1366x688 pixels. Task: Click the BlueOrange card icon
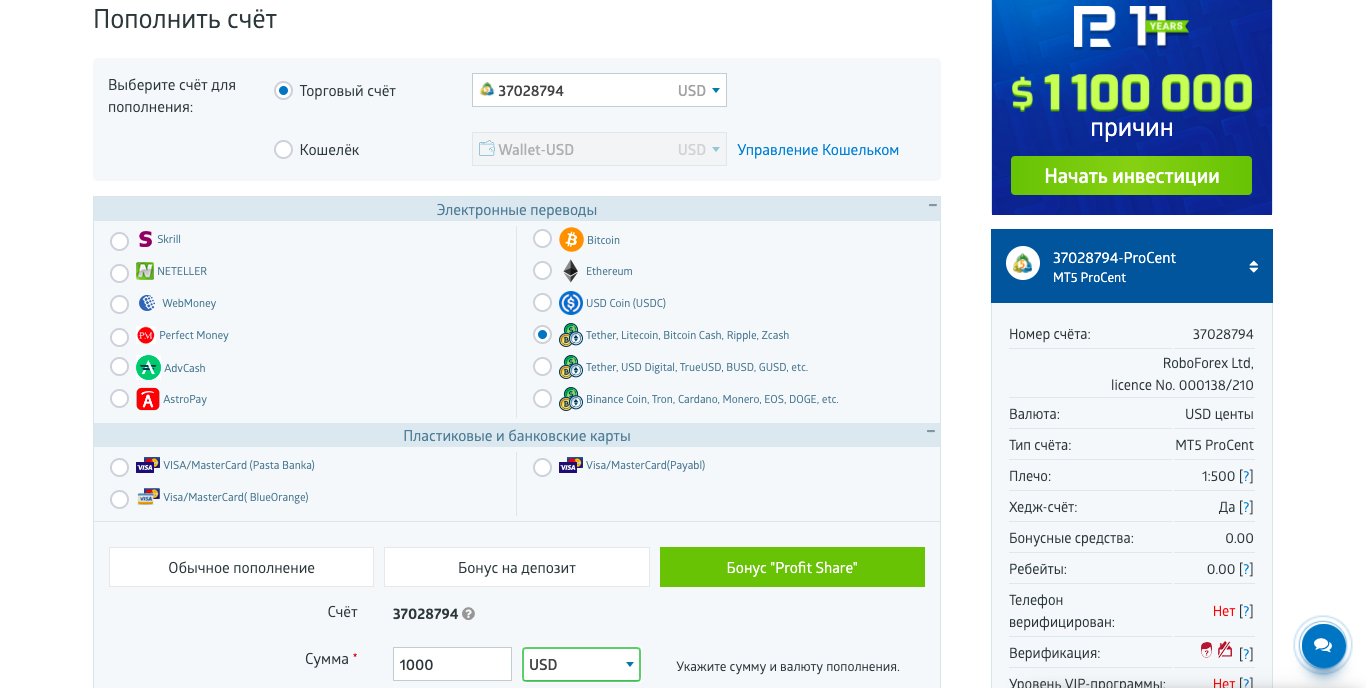click(148, 497)
